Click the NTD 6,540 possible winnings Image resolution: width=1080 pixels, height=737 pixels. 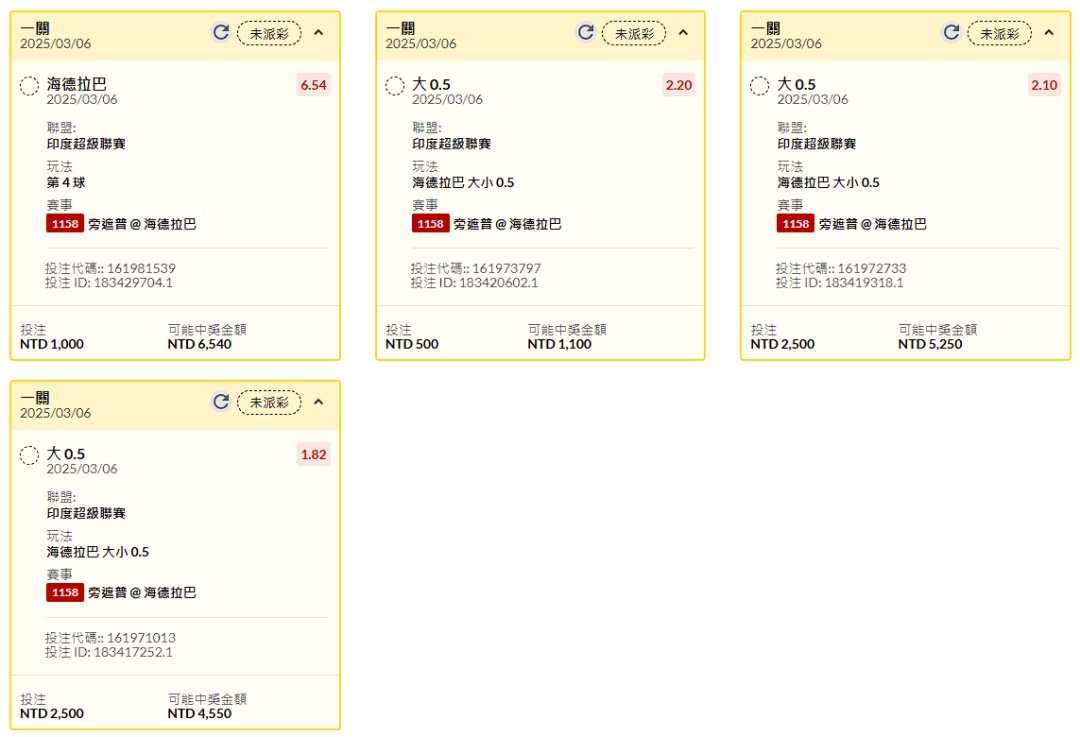click(200, 344)
